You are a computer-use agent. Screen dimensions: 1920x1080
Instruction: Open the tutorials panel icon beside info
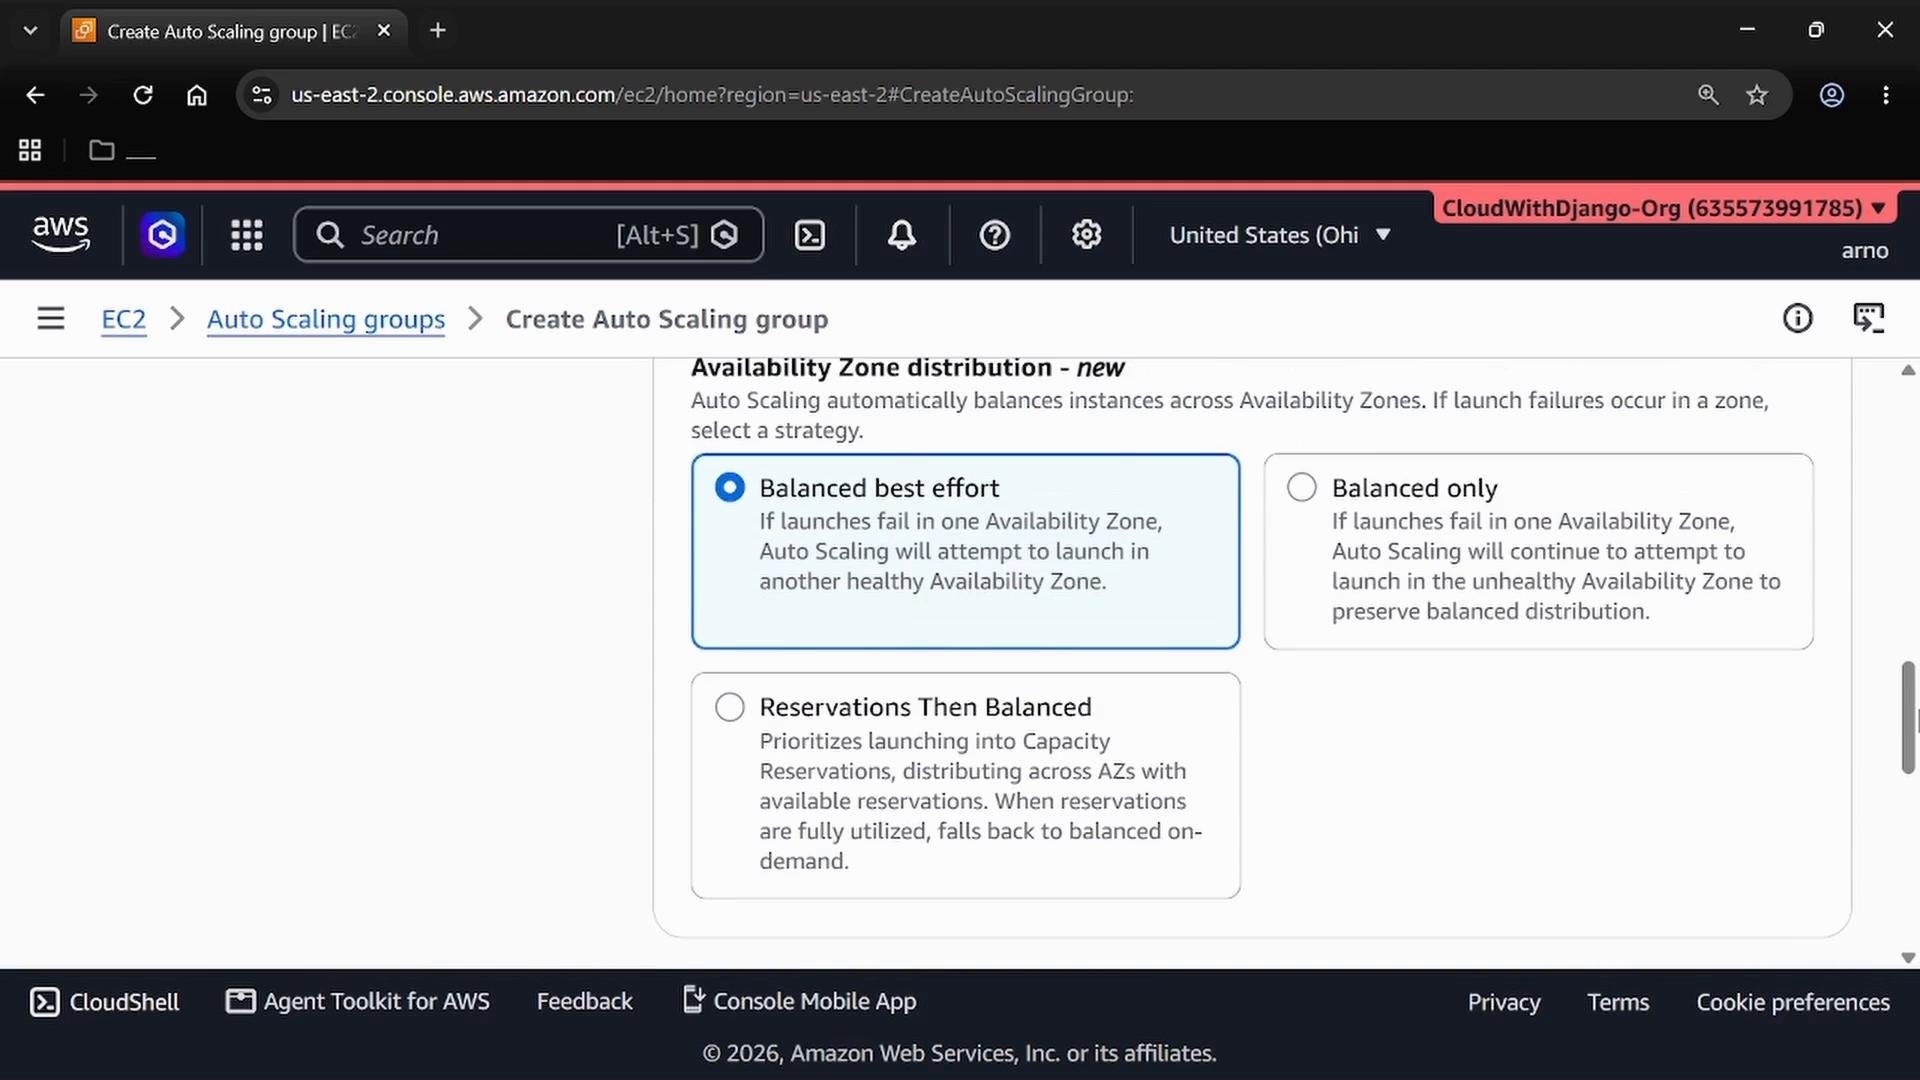(1868, 319)
